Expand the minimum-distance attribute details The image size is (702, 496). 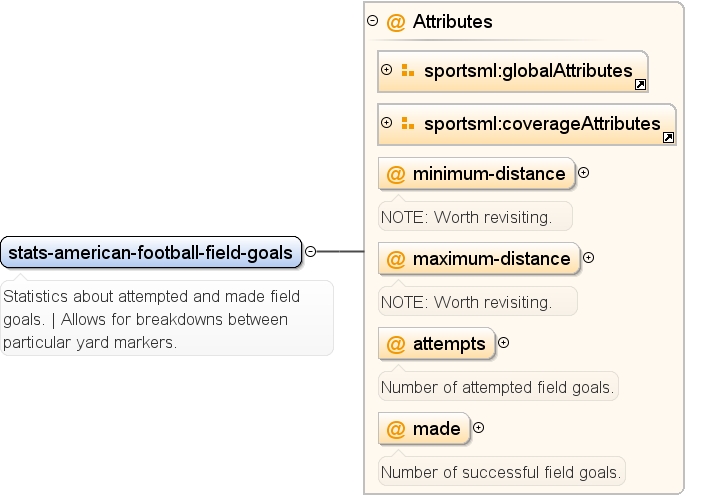pyautogui.click(x=583, y=173)
